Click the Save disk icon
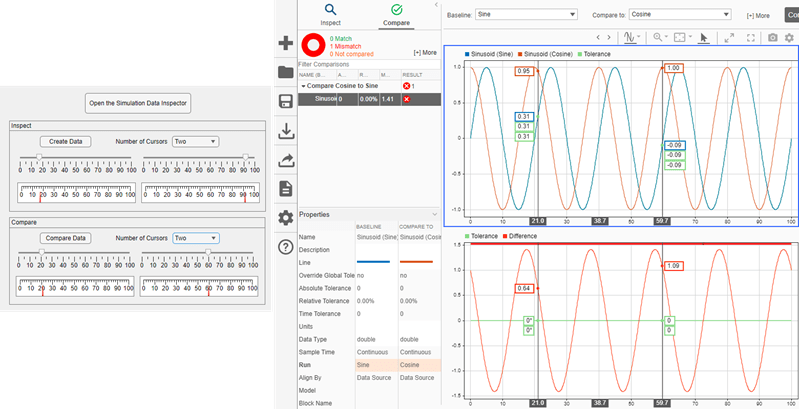The height and width of the screenshot is (410, 800). point(286,101)
